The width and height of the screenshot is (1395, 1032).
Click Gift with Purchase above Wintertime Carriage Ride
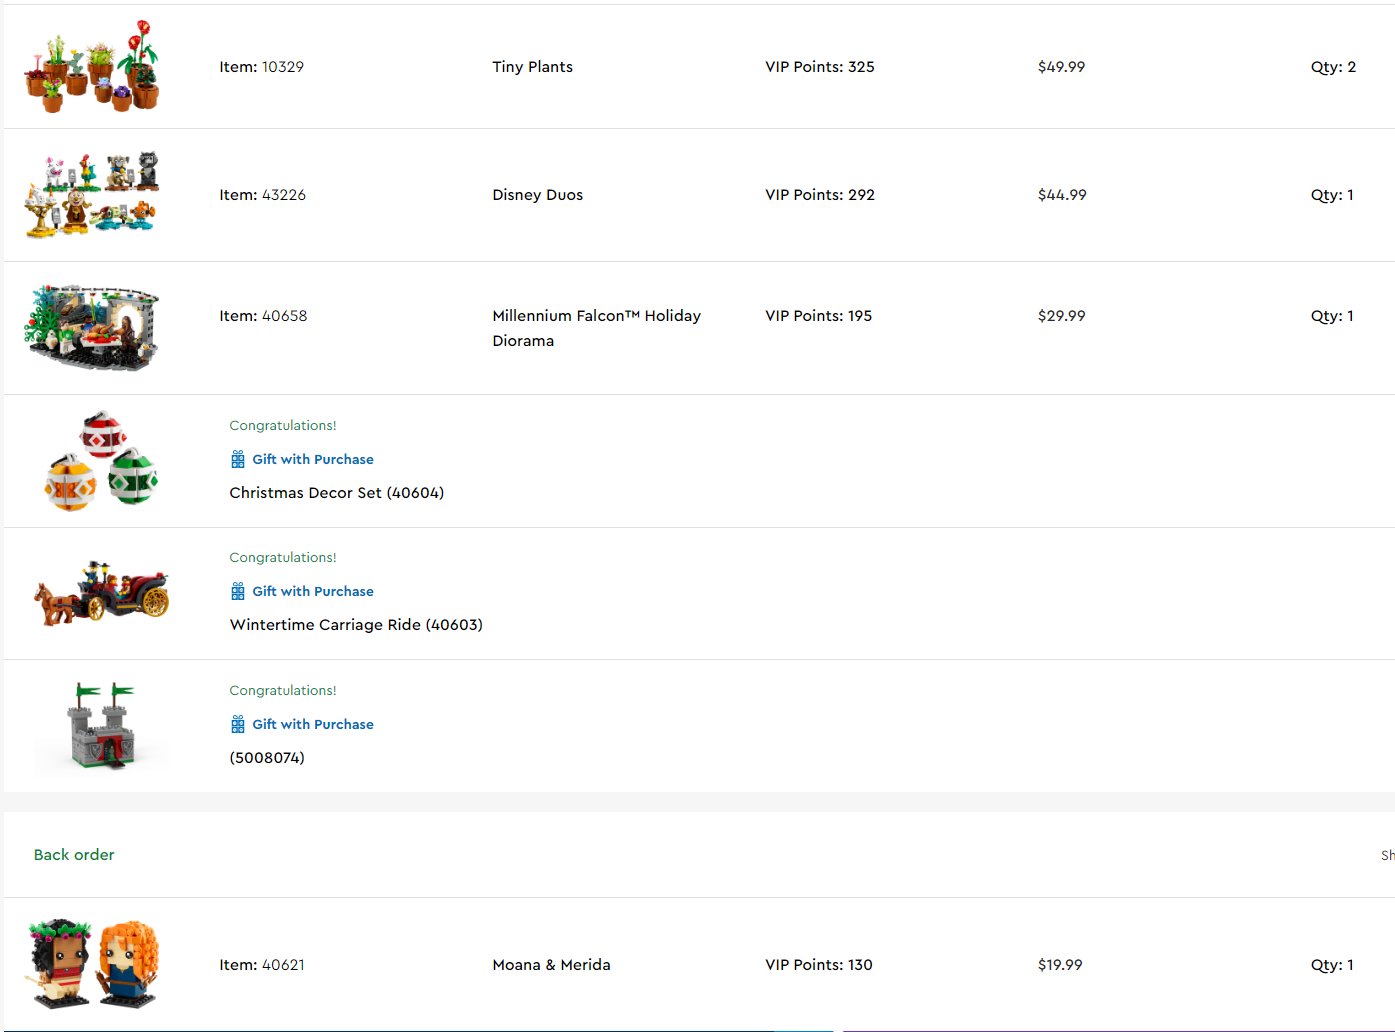click(313, 591)
